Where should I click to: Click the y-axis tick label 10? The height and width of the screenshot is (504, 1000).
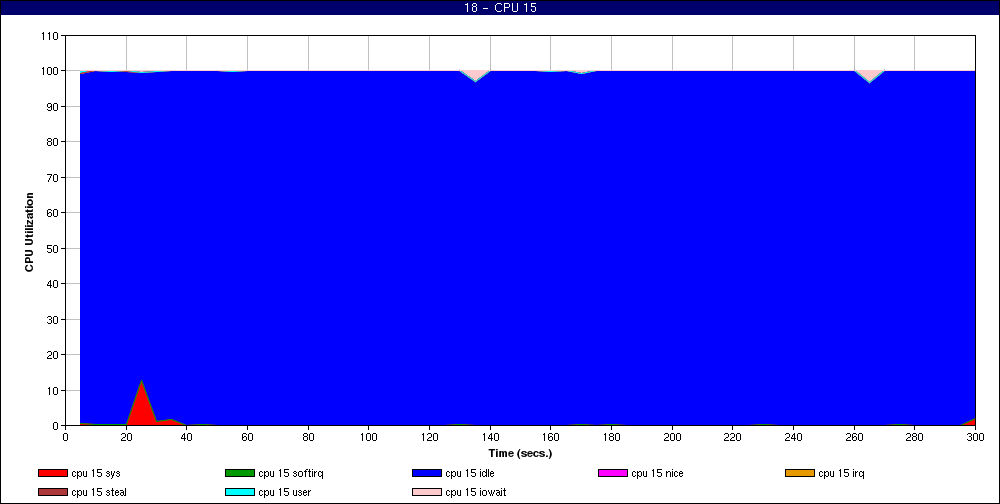(x=52, y=390)
